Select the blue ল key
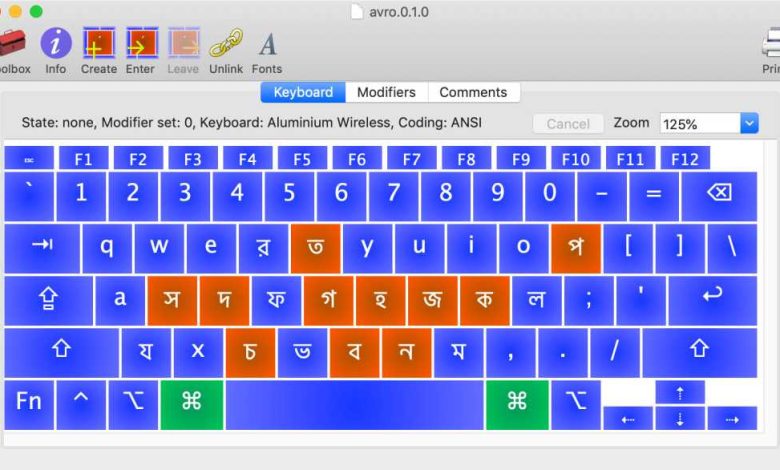Screen dimensions: 780x470 click(537, 300)
